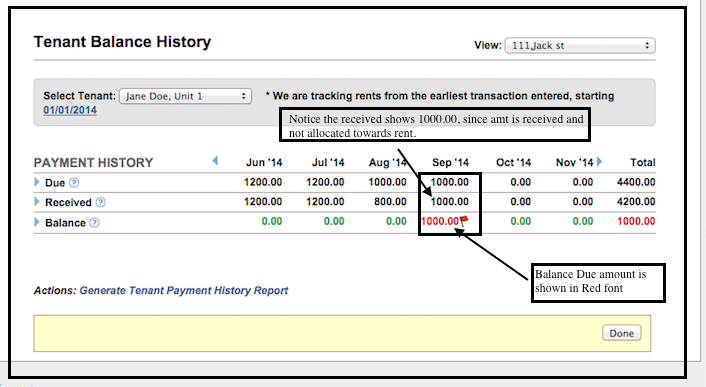Screen dimensions: 706x387
Task: Select the Oct '14 column header
Action: click(513, 162)
